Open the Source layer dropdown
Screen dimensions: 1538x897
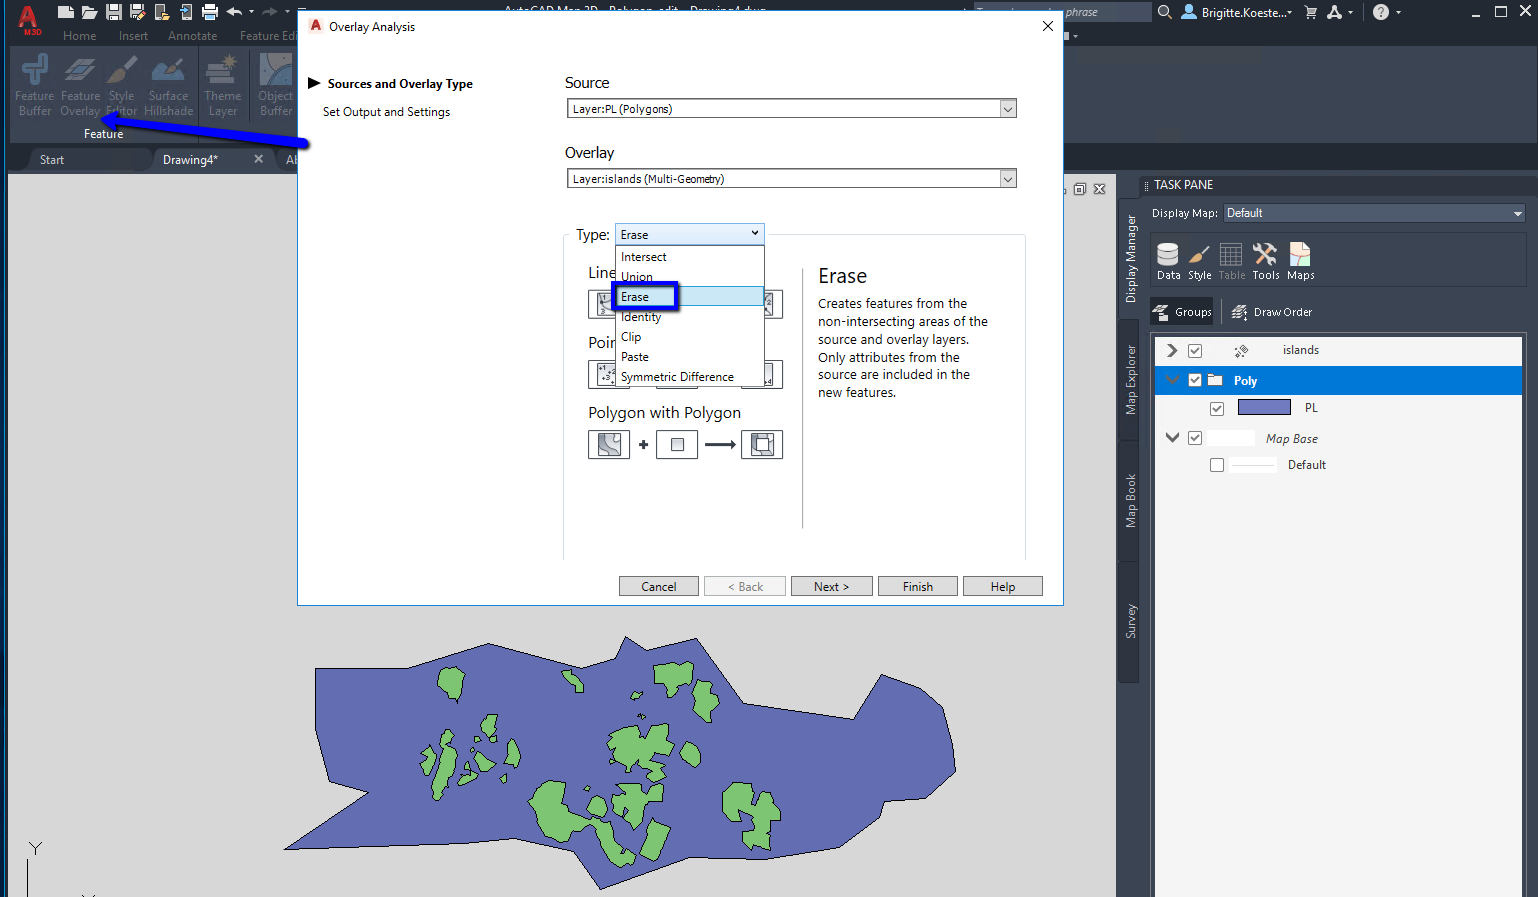pyautogui.click(x=1008, y=108)
